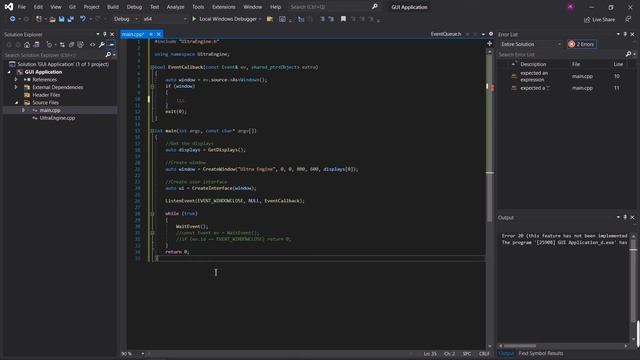
Task: Click the editor split window icon
Action: (x=489, y=43)
